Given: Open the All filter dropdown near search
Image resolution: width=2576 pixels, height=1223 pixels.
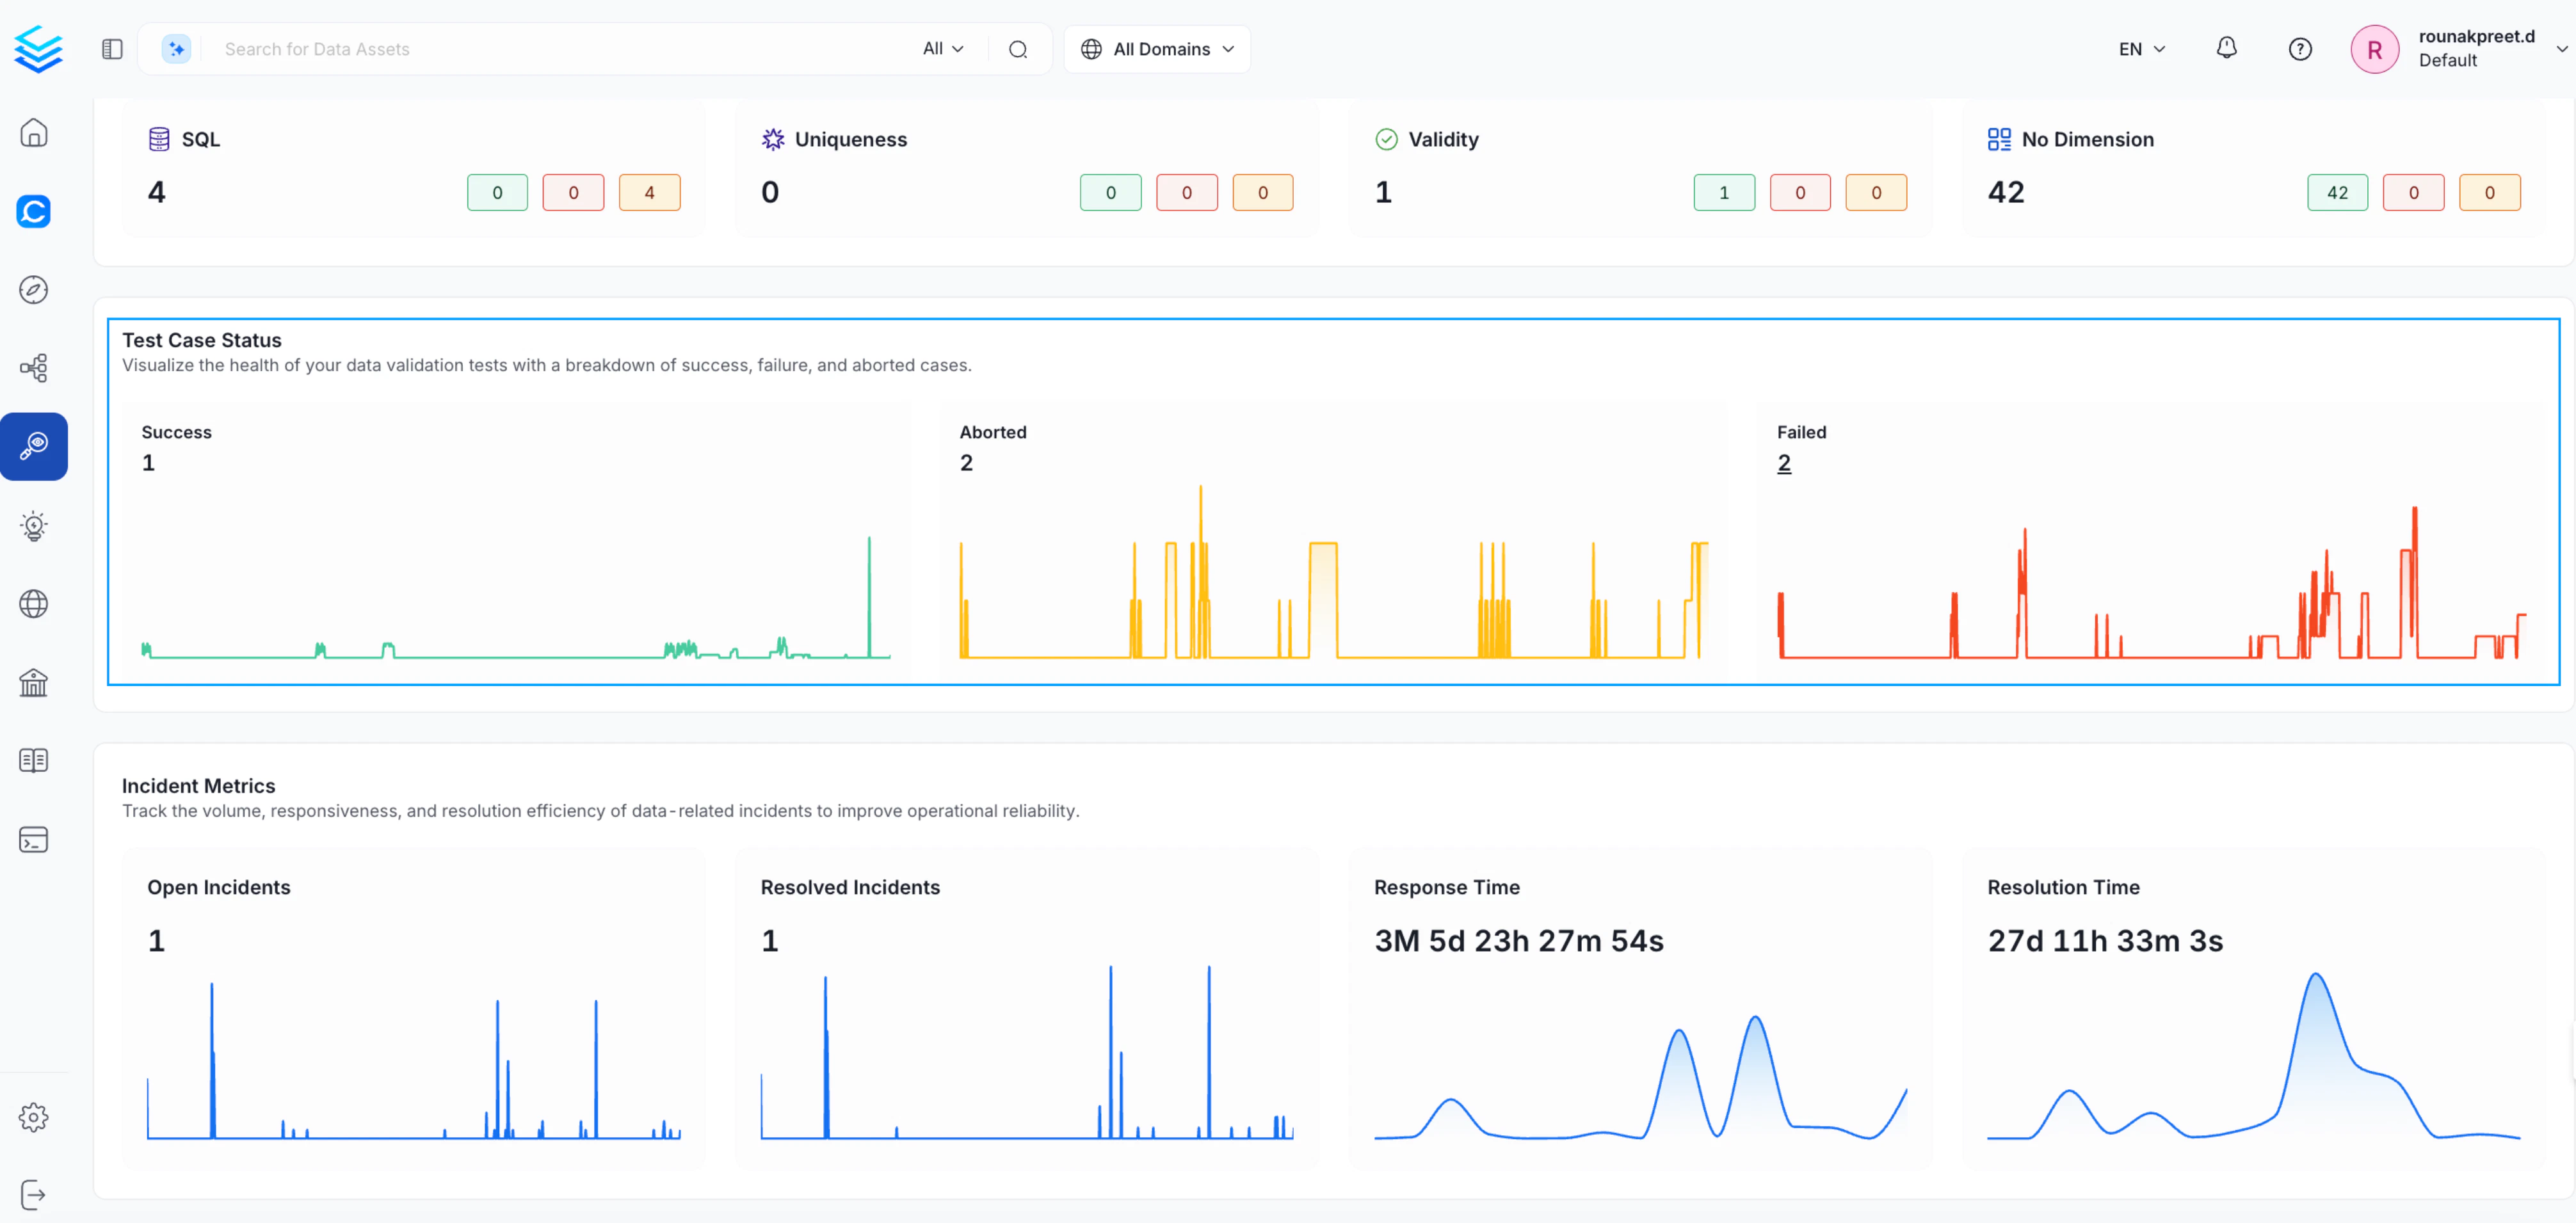Looking at the screenshot, I should click(x=942, y=48).
